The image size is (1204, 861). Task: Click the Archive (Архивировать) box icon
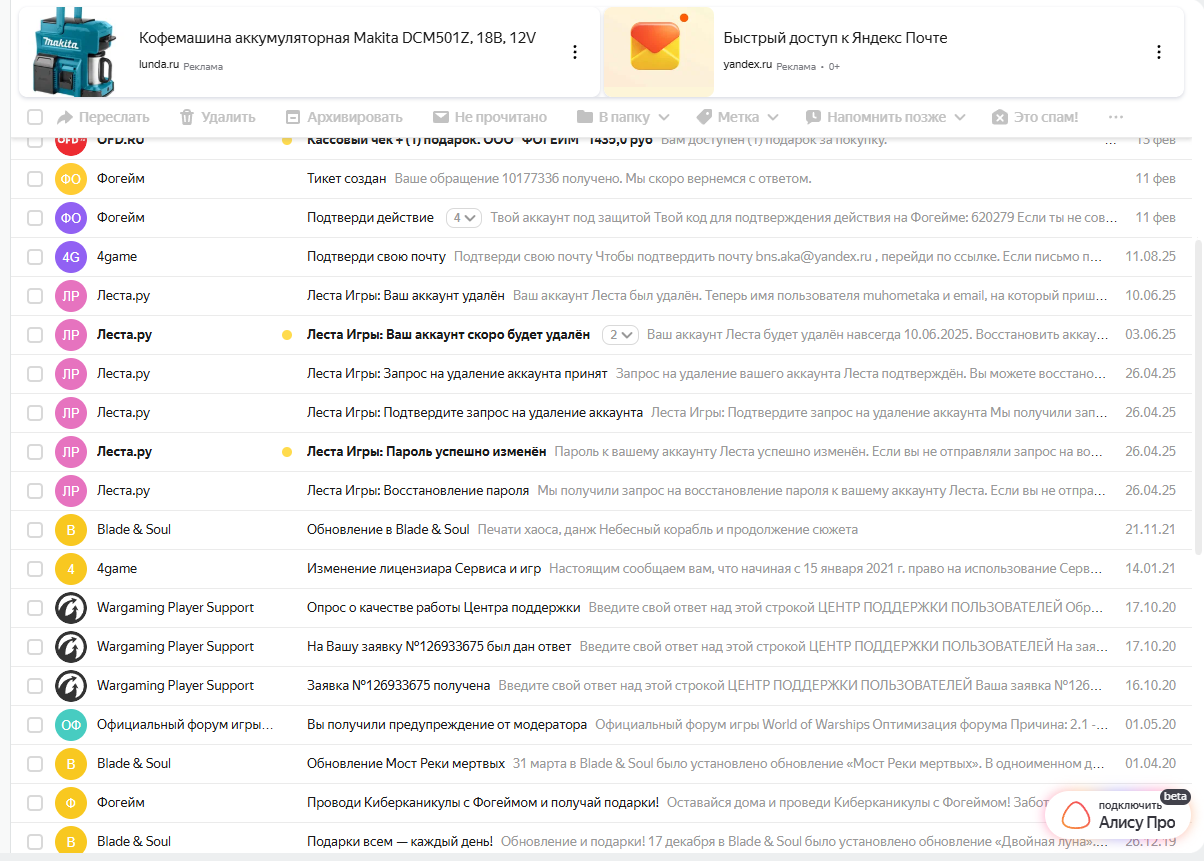(x=293, y=117)
